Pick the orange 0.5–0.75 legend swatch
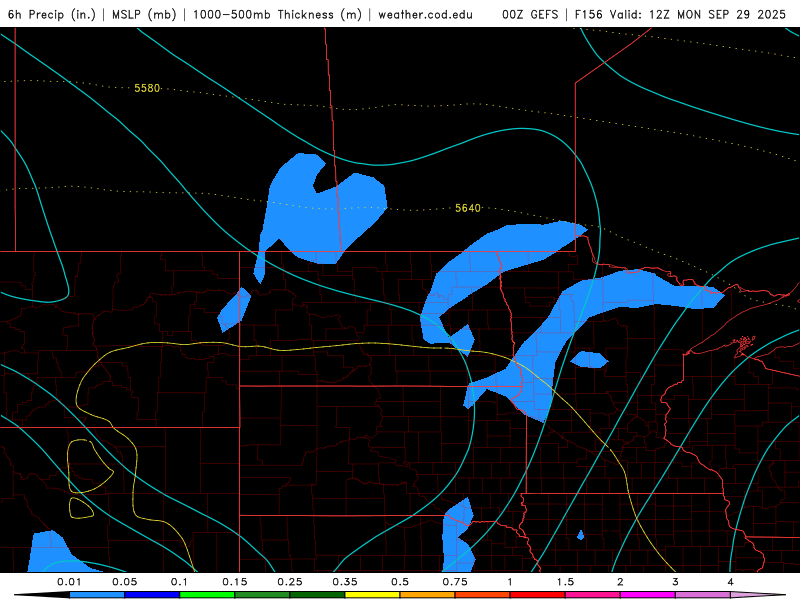 [x=428, y=595]
